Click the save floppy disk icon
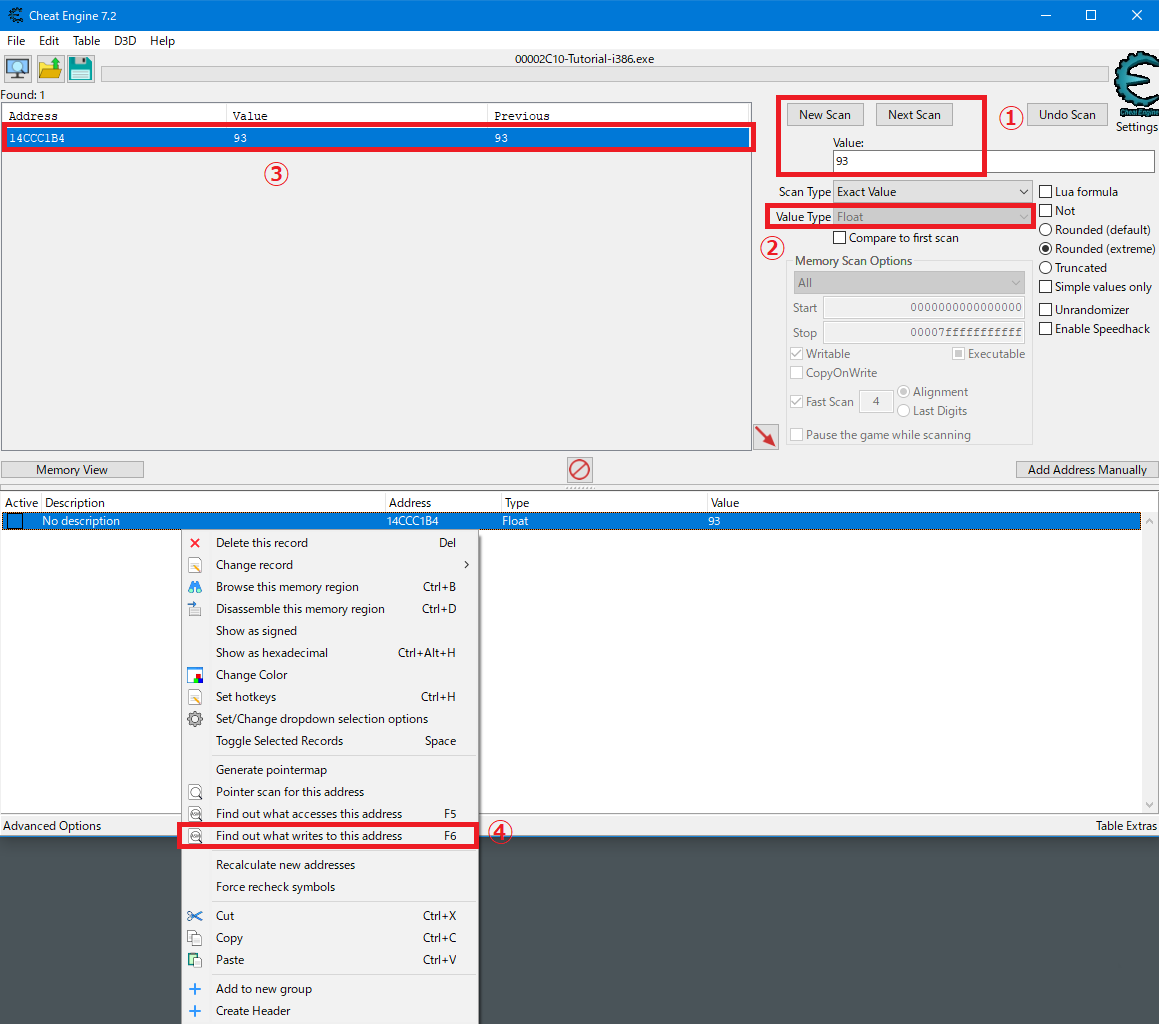 tap(81, 69)
